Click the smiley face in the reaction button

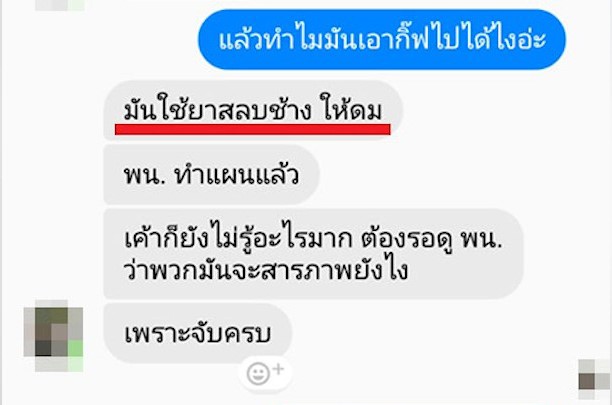[x=258, y=374]
